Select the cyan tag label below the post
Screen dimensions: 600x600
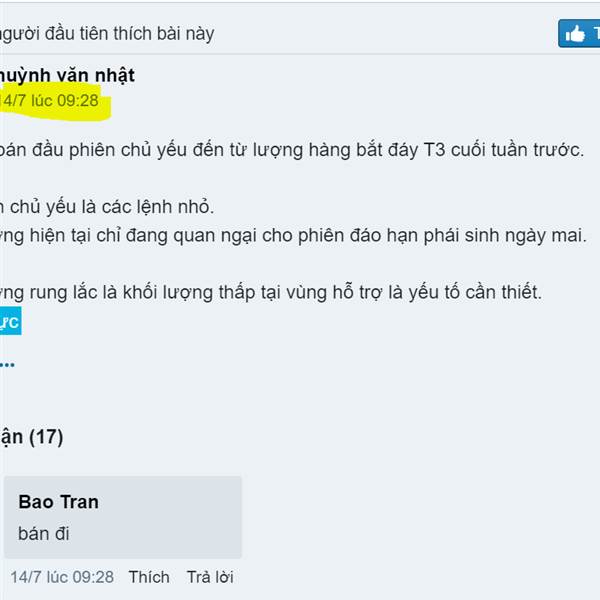click(x=10, y=321)
